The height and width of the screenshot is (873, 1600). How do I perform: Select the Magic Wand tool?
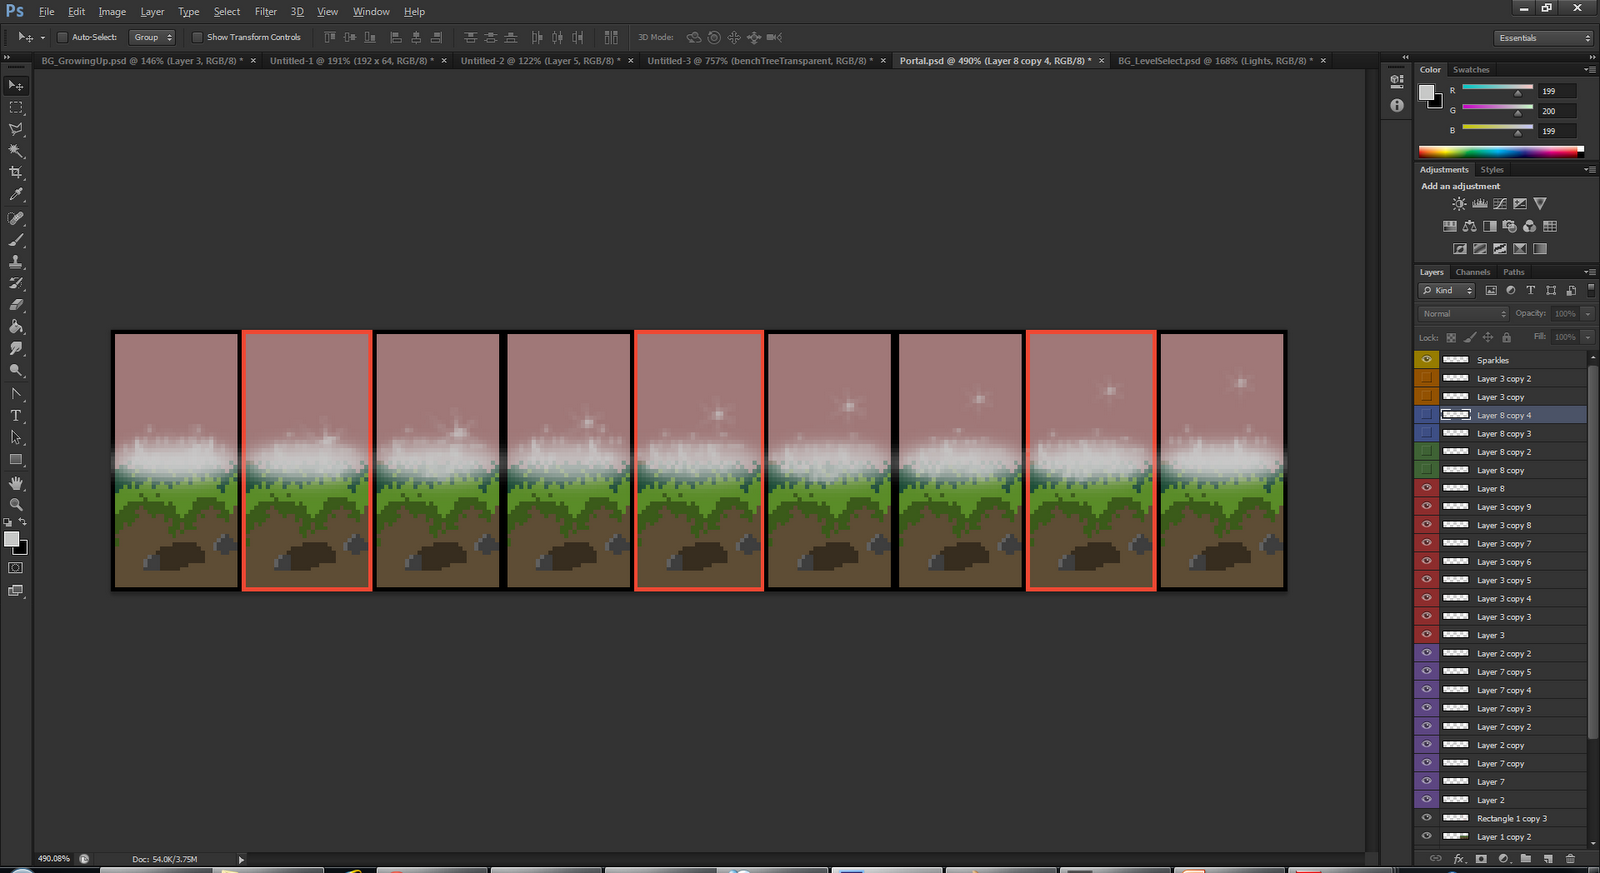[16, 151]
